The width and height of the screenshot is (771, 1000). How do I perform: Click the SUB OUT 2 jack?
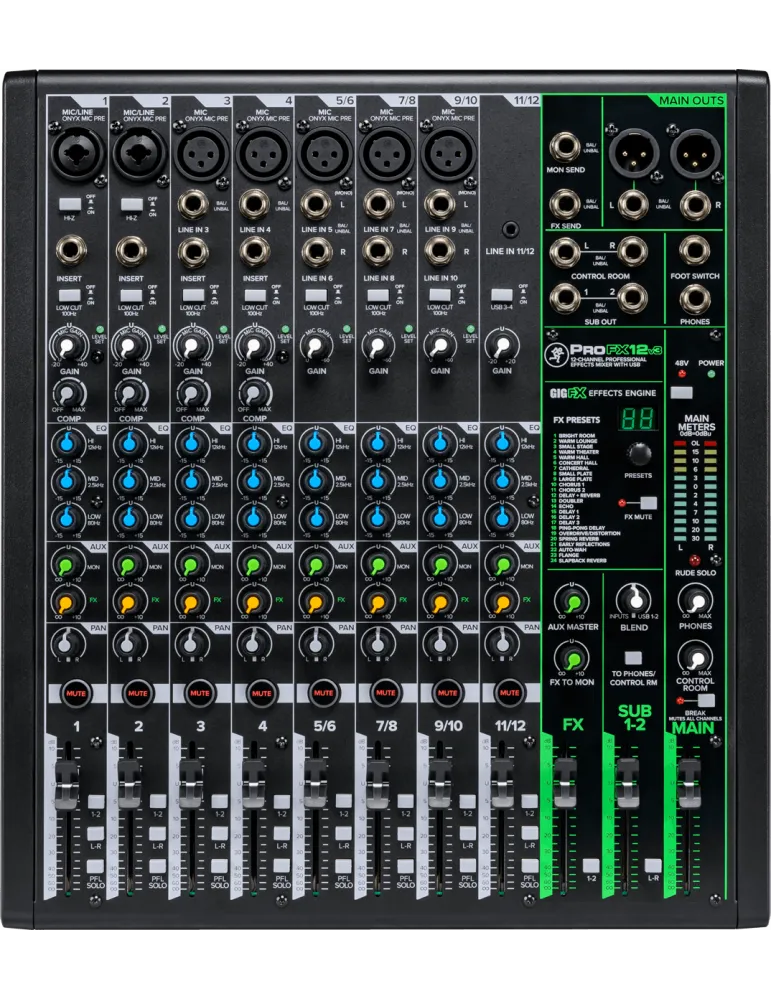point(631,298)
